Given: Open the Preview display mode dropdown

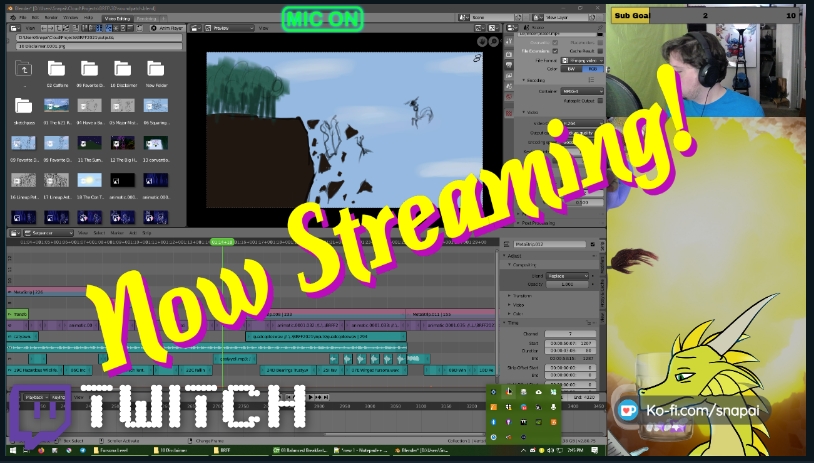Looking at the screenshot, I should (x=229, y=28).
